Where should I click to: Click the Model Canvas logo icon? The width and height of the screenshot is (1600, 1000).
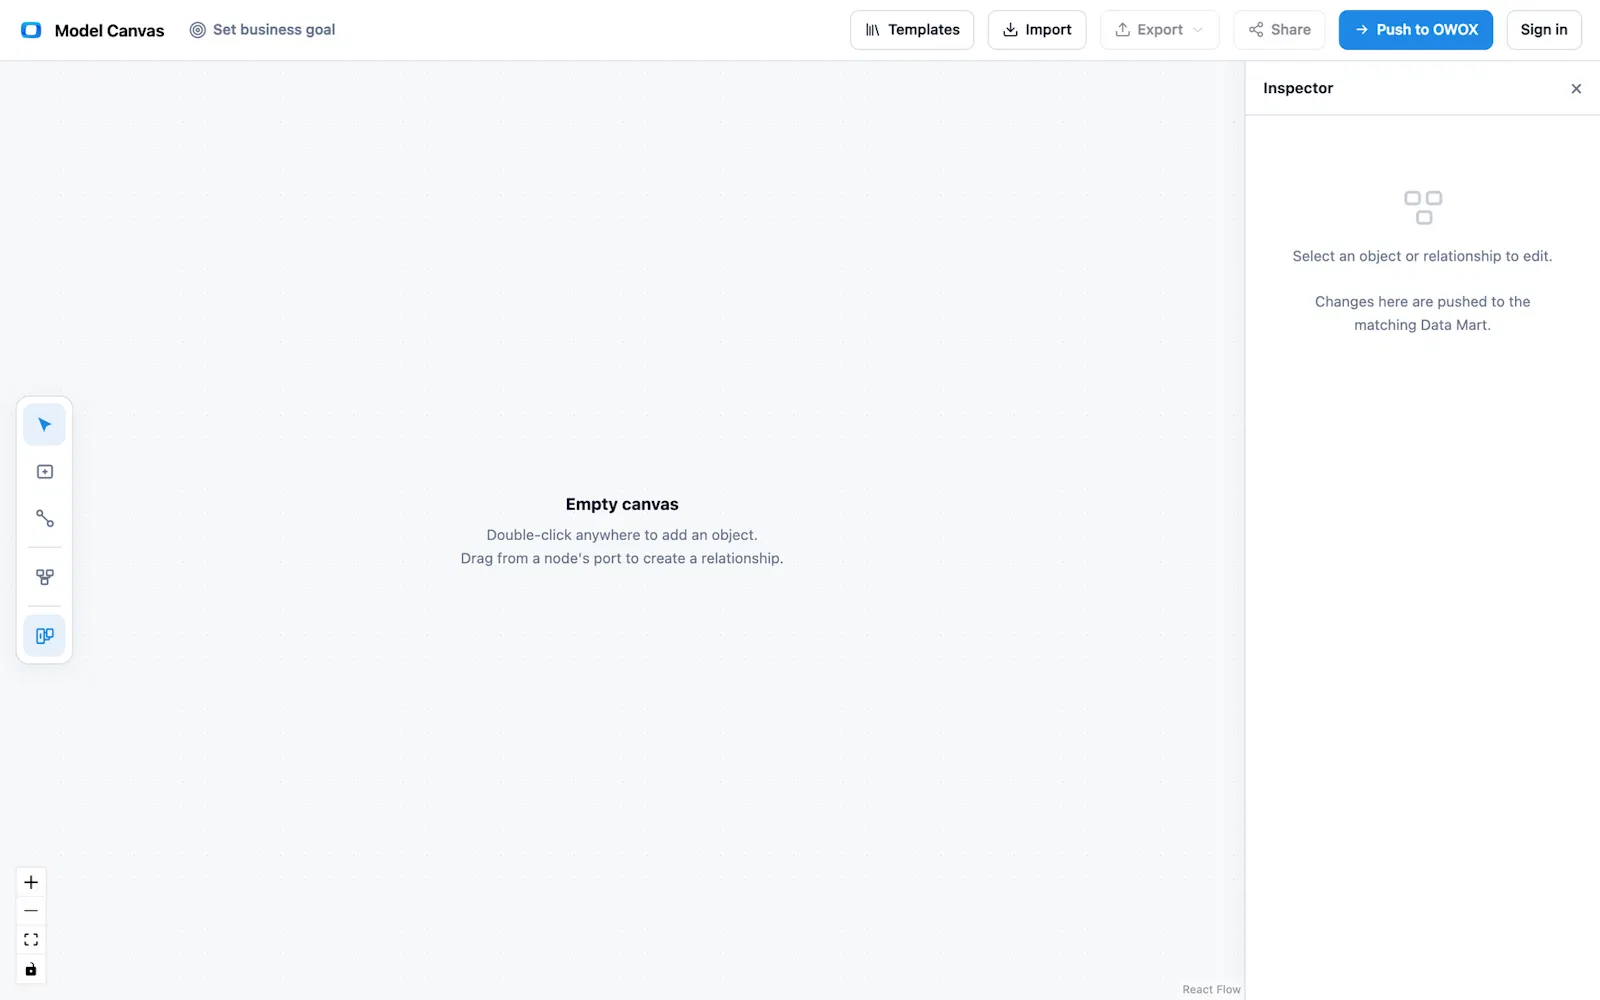coord(31,30)
